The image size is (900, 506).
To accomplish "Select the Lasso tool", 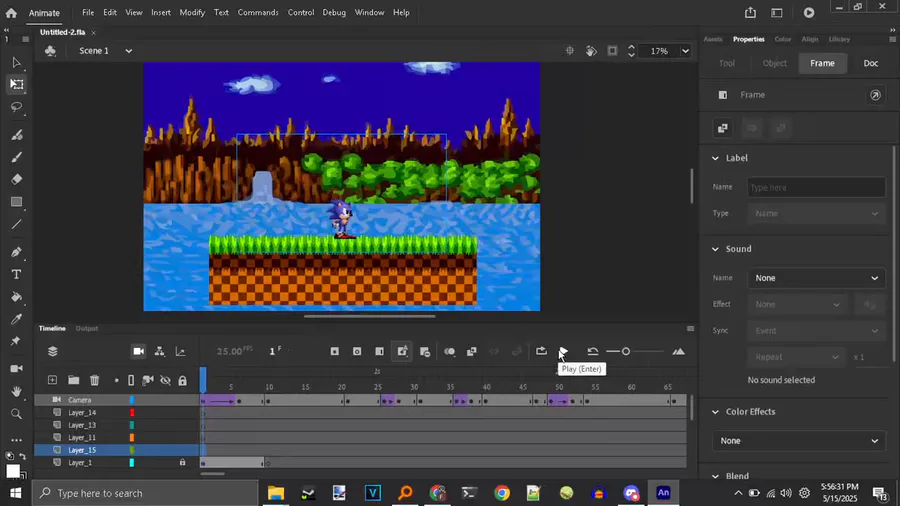I will pos(16,107).
